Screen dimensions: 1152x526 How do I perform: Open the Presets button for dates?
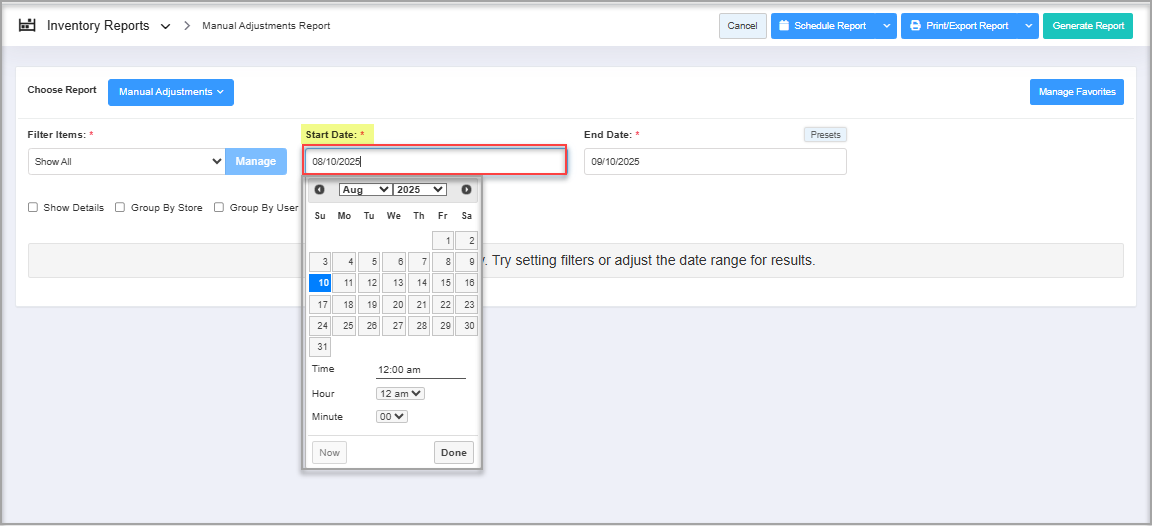coord(825,135)
